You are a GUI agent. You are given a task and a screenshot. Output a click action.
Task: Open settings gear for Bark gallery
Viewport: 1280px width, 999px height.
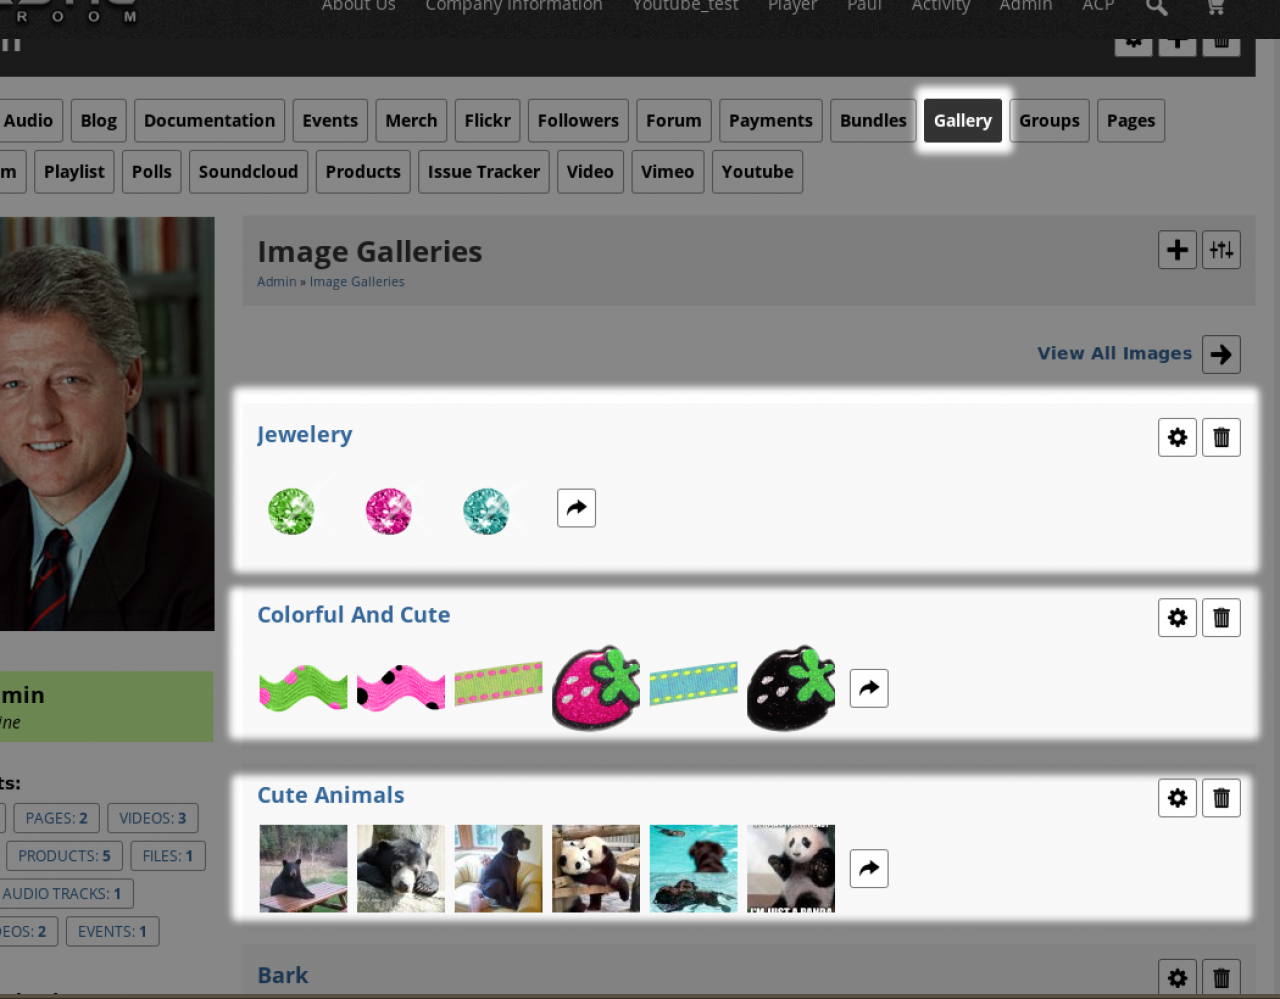tap(1178, 978)
